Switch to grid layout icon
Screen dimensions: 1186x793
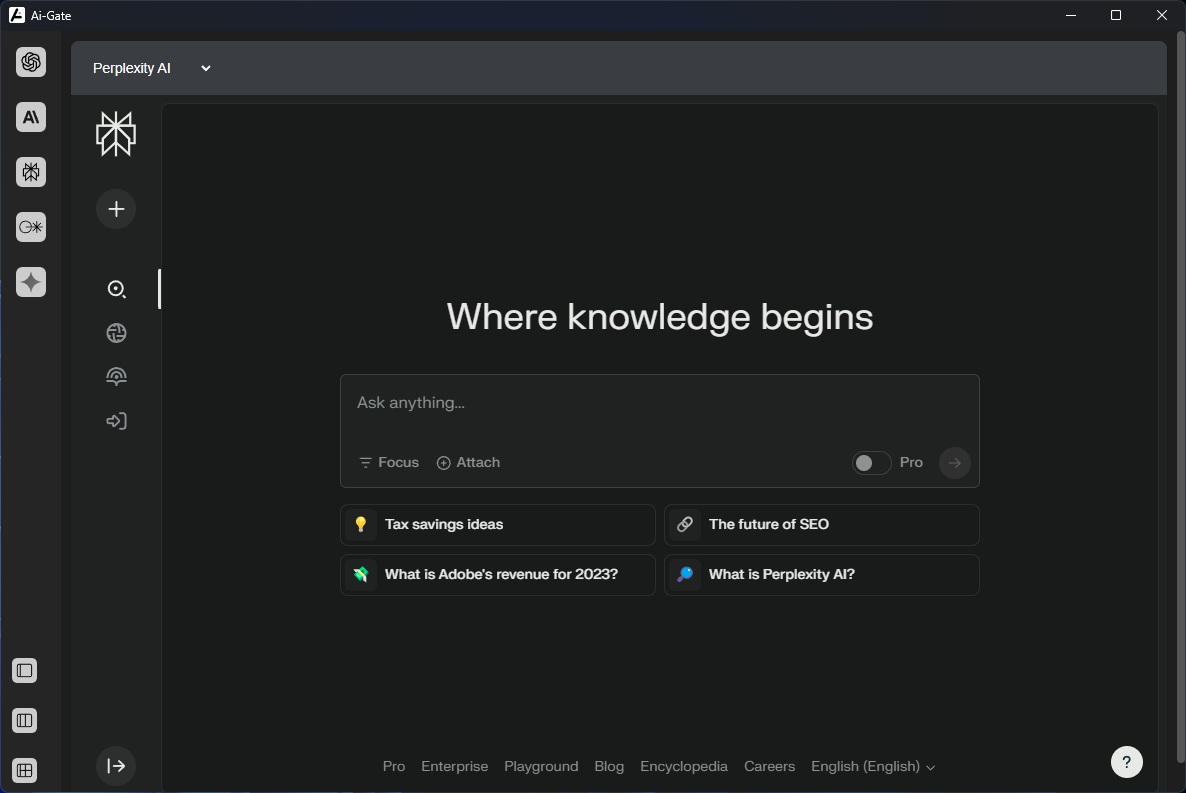[x=24, y=770]
